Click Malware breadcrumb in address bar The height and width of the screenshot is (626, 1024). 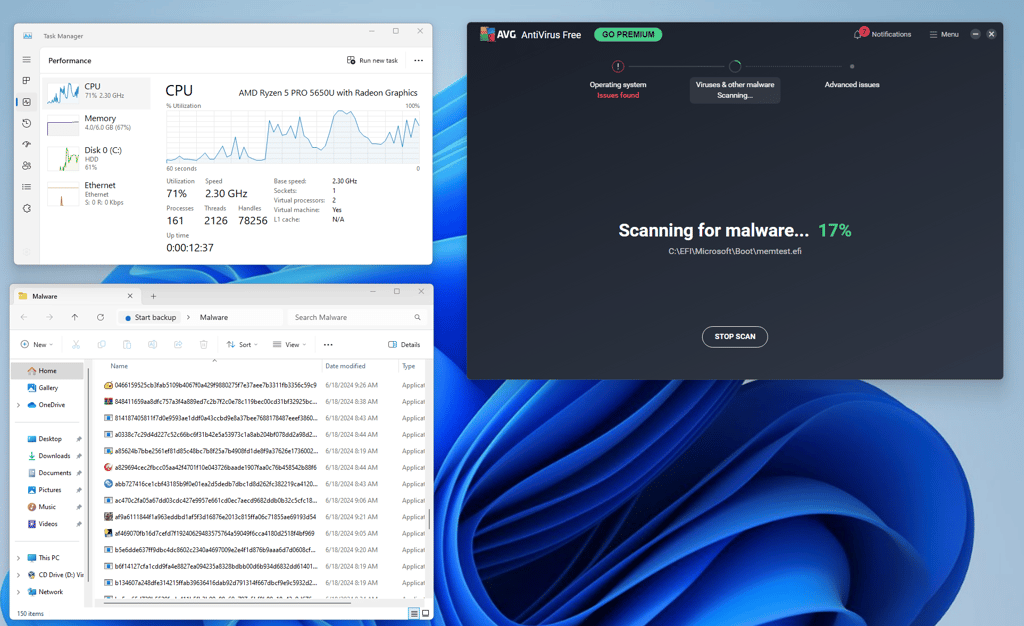tap(214, 317)
